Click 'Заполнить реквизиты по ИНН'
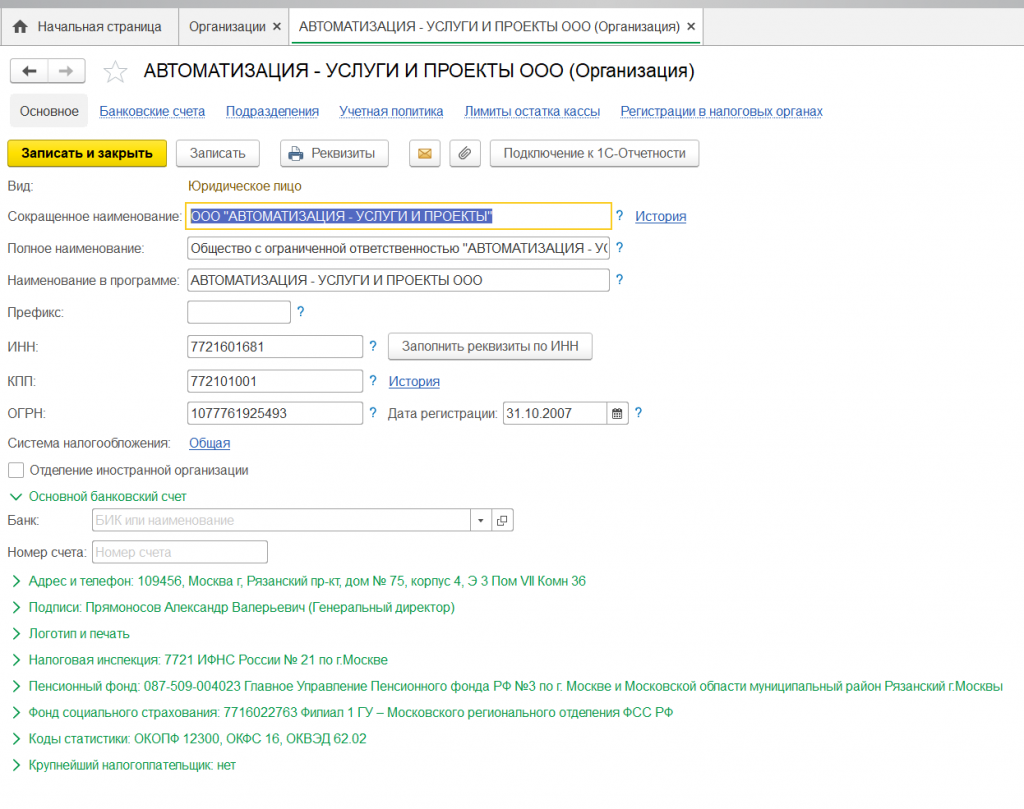Screen dimensions: 1024x809 point(490,346)
